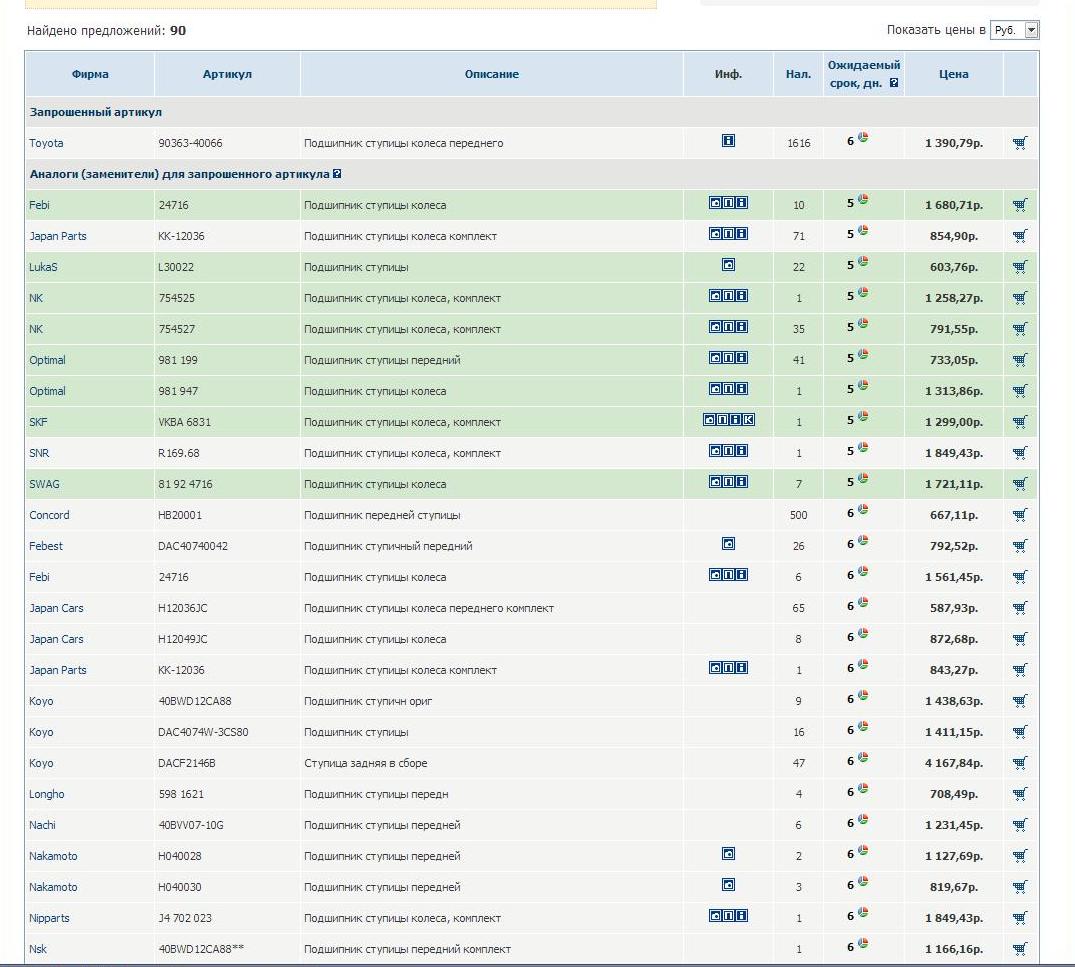The width and height of the screenshot is (1075, 967).
Task: Open the Longho brand link
Action: coord(47,794)
